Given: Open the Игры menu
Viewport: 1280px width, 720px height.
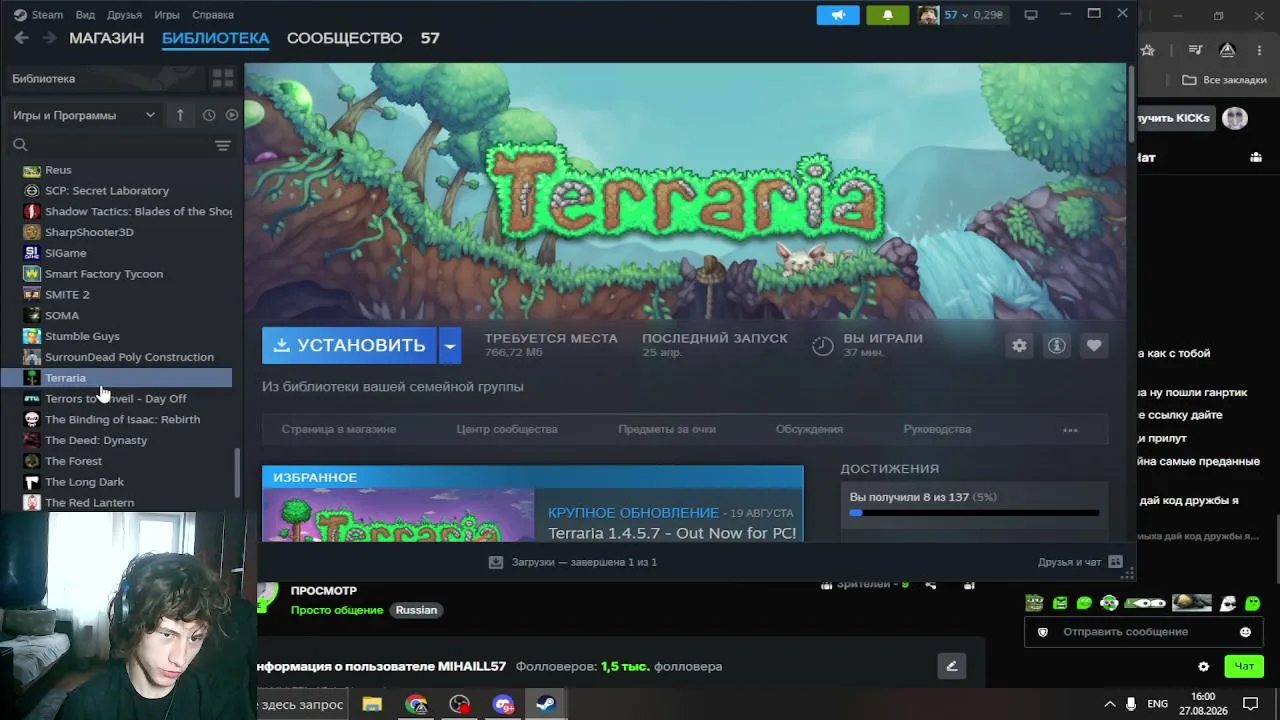Looking at the screenshot, I should [167, 15].
